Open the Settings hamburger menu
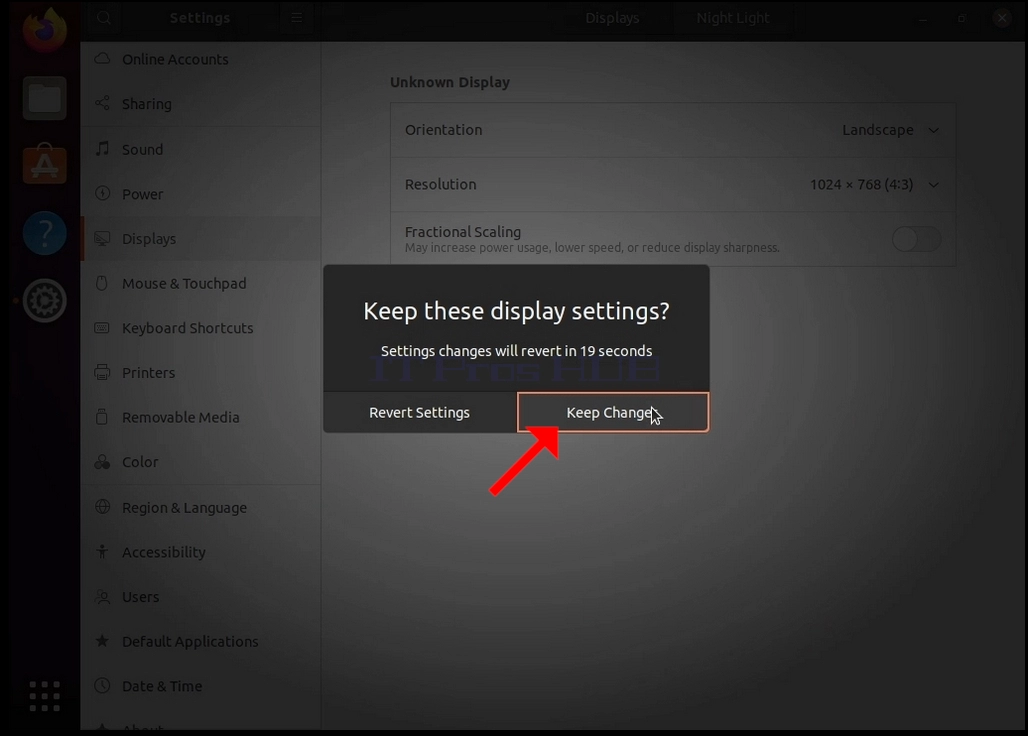 coord(297,18)
